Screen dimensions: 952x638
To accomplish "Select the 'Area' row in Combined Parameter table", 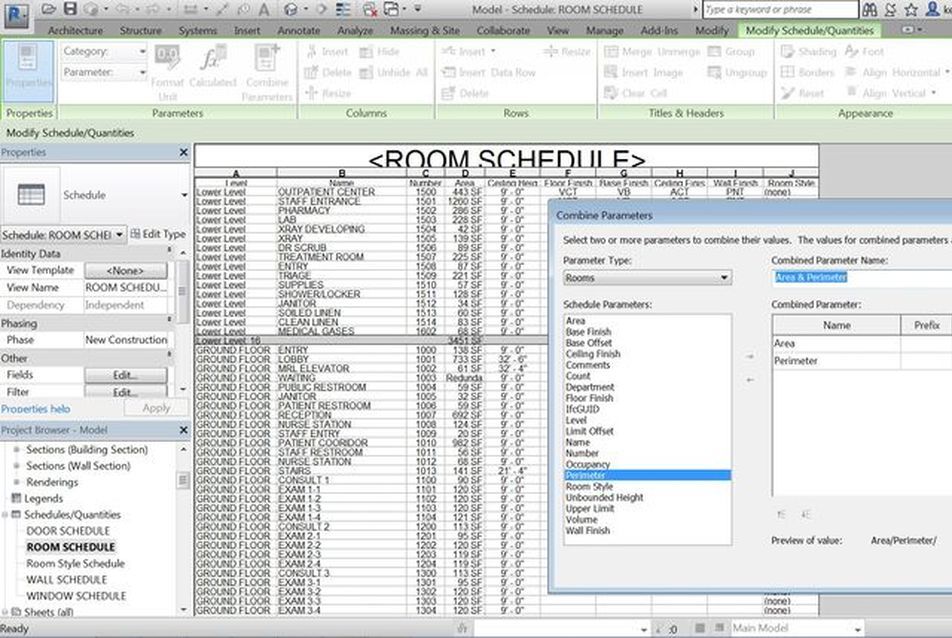I will (862, 344).
